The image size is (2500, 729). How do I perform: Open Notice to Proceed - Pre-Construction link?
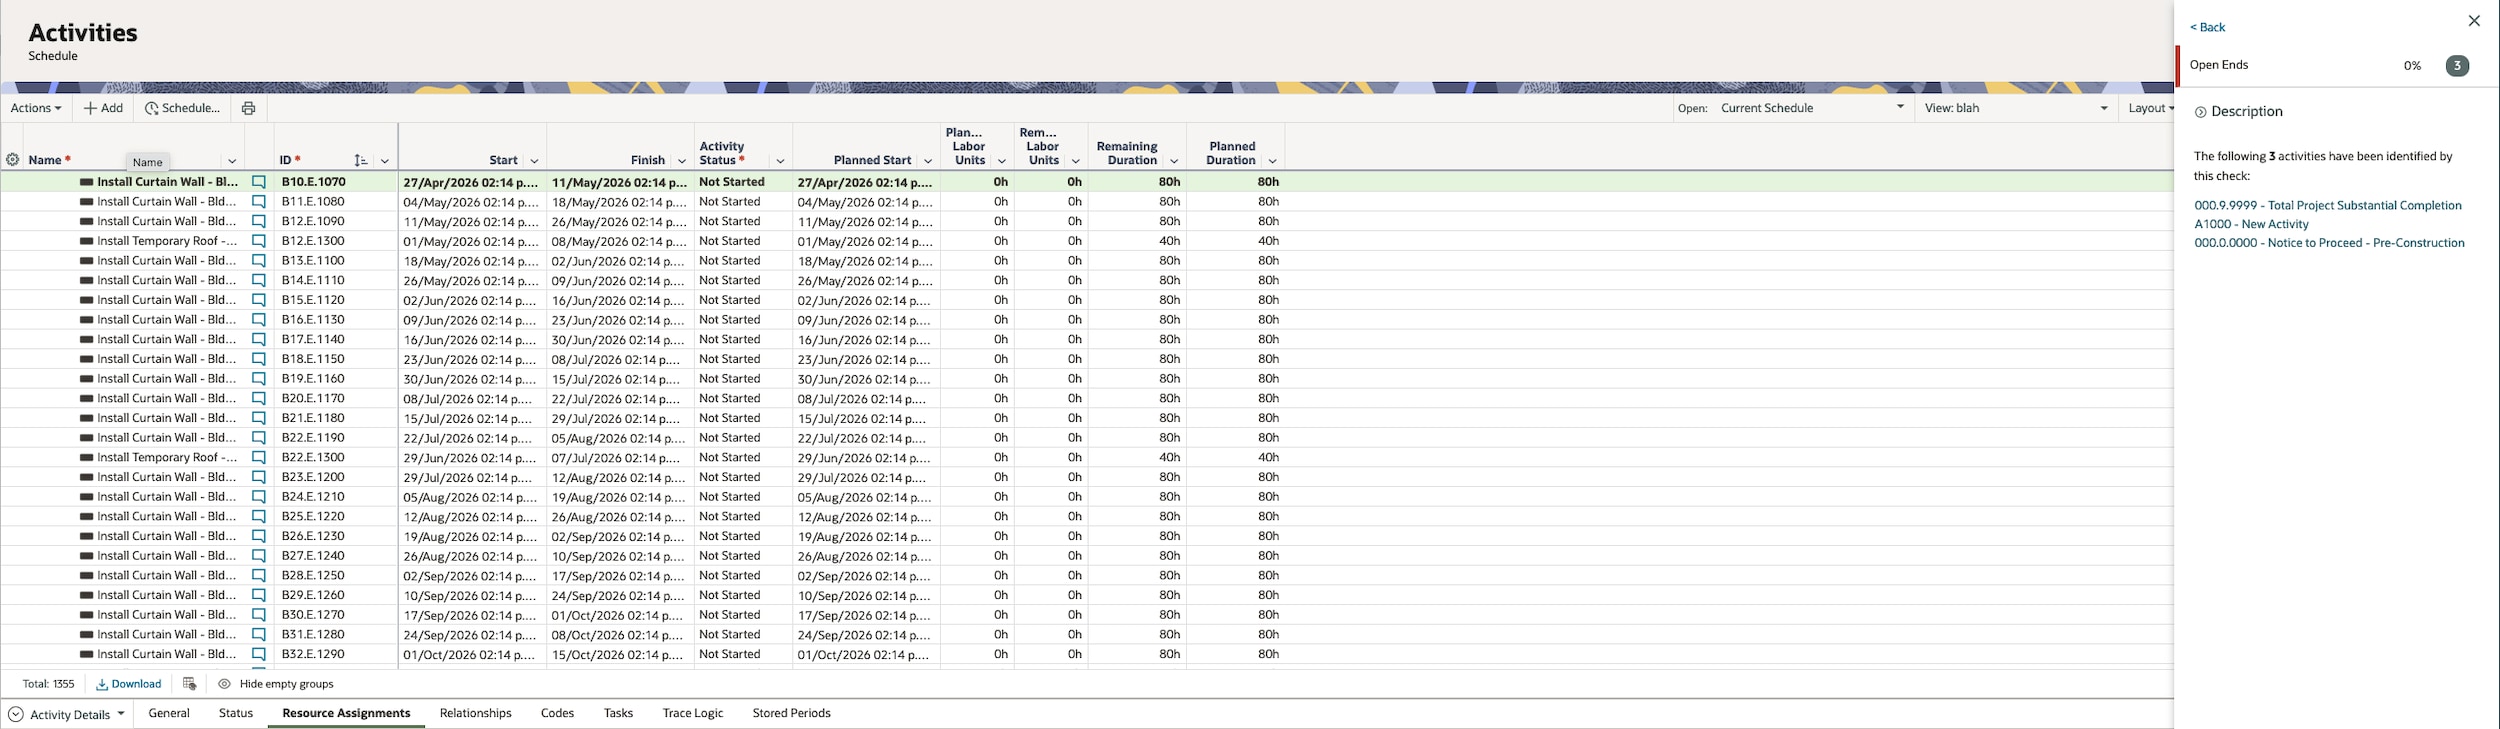(x=2329, y=243)
